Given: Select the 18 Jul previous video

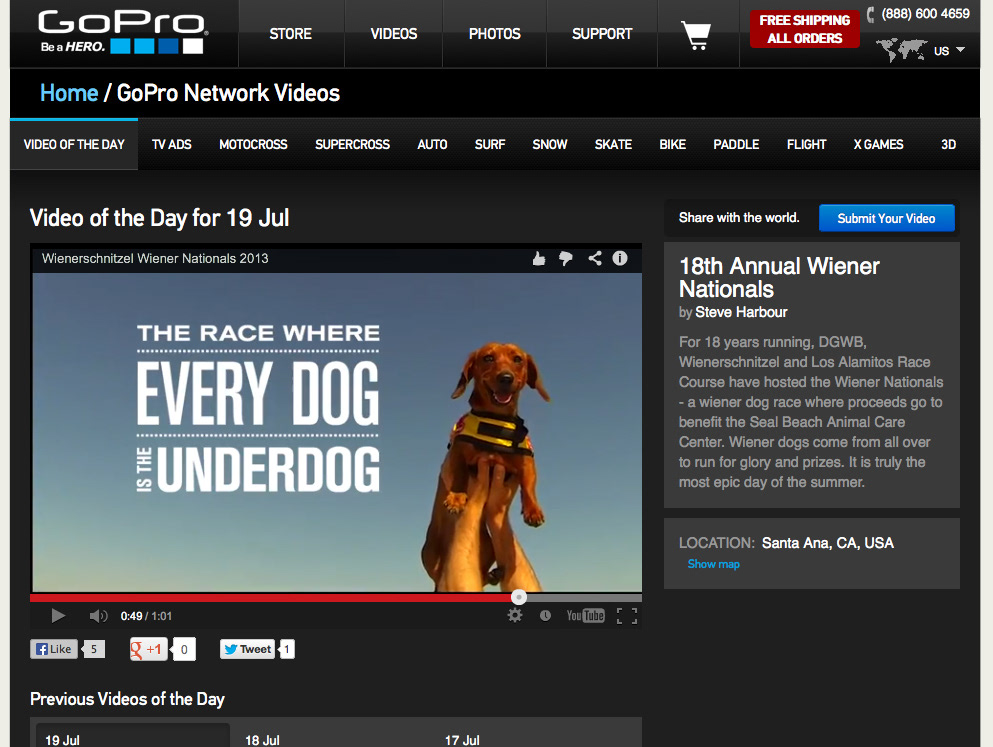Looking at the screenshot, I should click(x=262, y=739).
